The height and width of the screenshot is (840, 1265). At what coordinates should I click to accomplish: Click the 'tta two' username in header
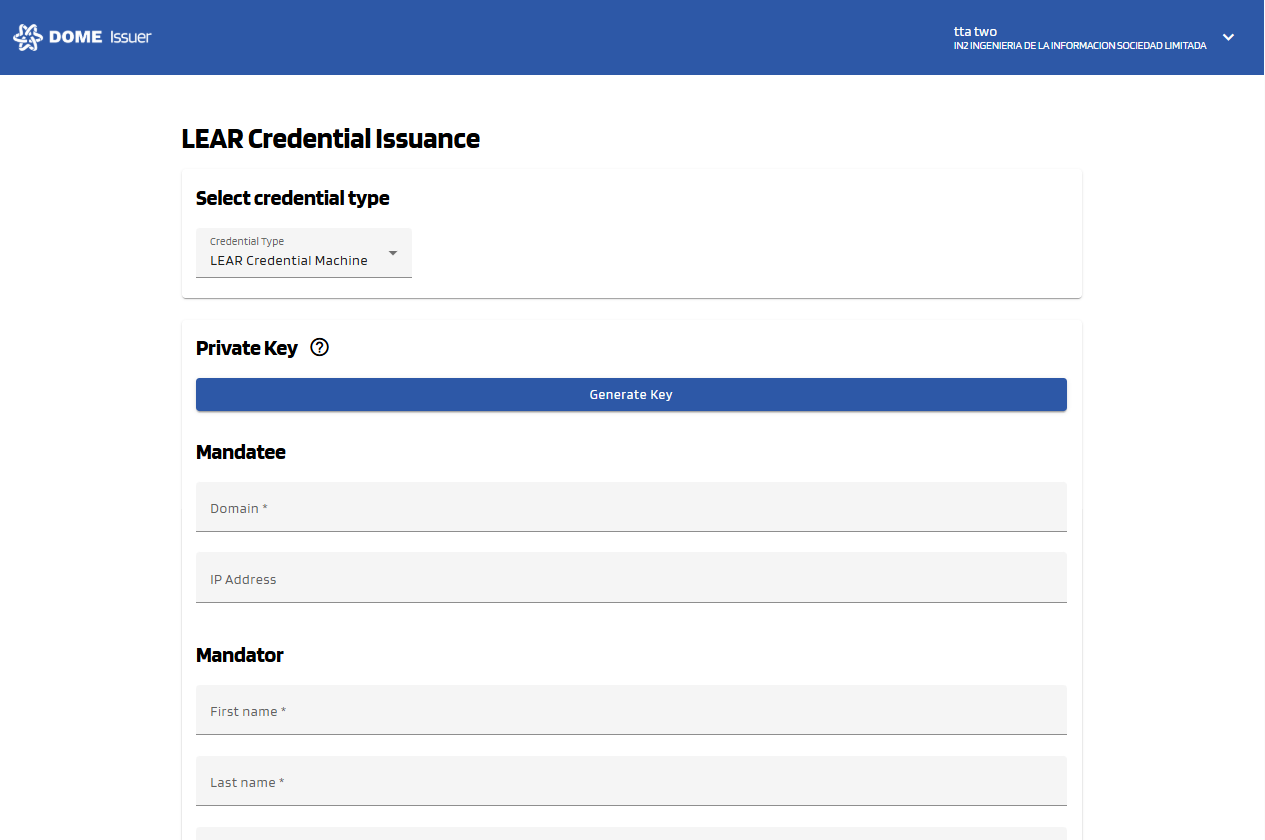(975, 31)
